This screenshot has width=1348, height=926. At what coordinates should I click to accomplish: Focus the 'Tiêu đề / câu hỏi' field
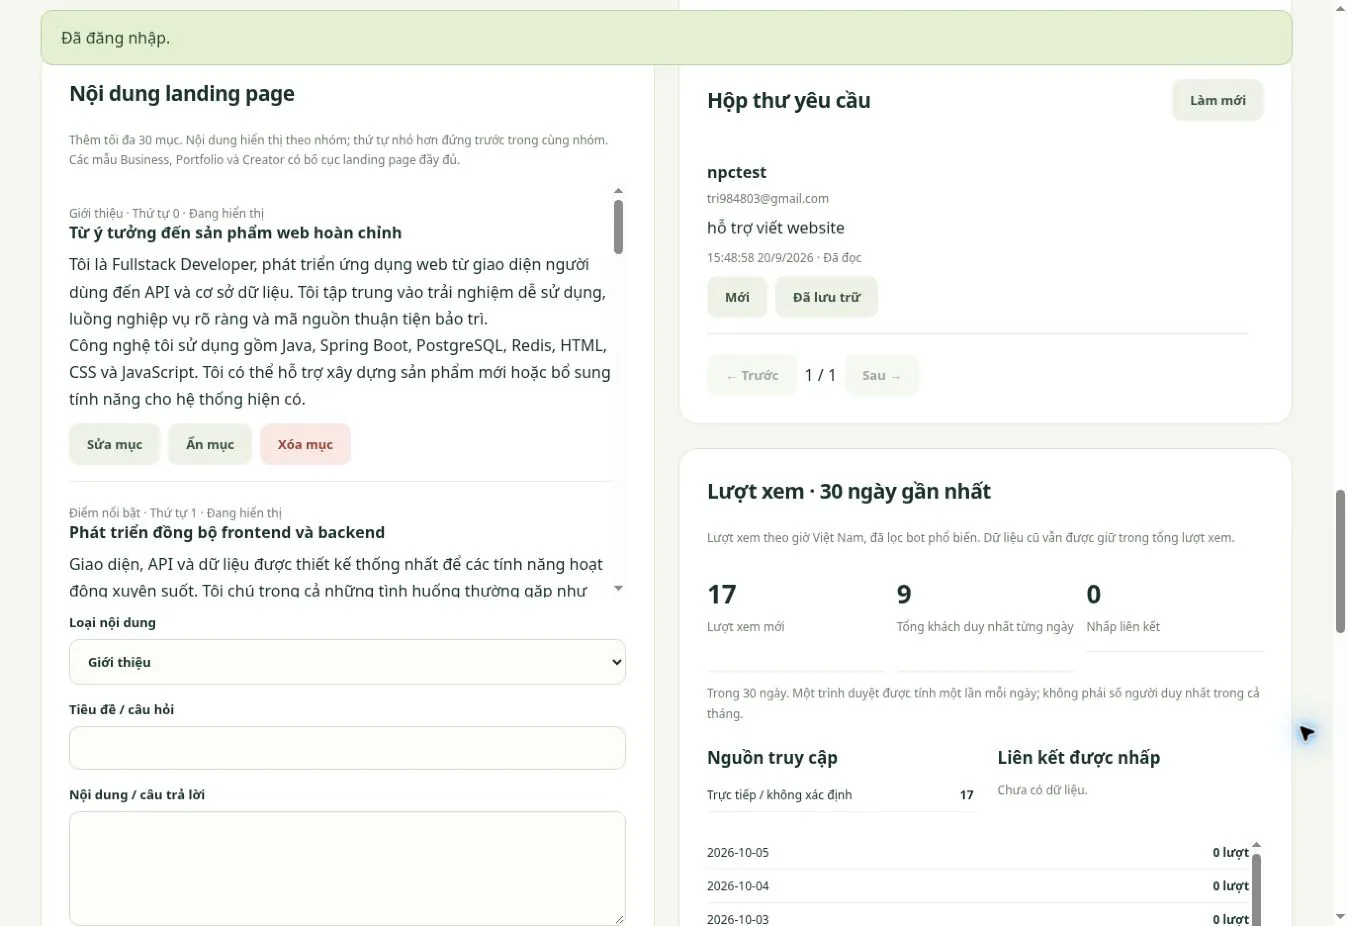point(347,748)
